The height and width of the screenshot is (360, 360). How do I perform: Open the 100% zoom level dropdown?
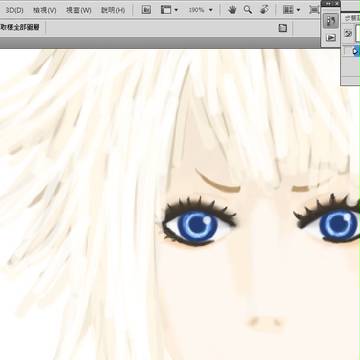pos(200,10)
